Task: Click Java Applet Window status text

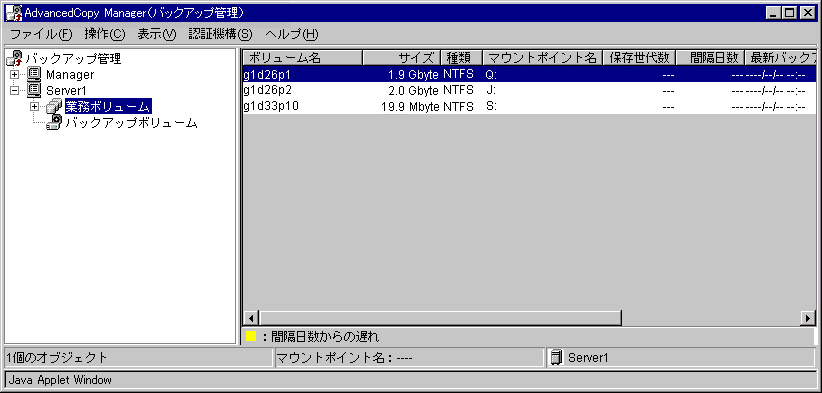Action: coord(60,380)
